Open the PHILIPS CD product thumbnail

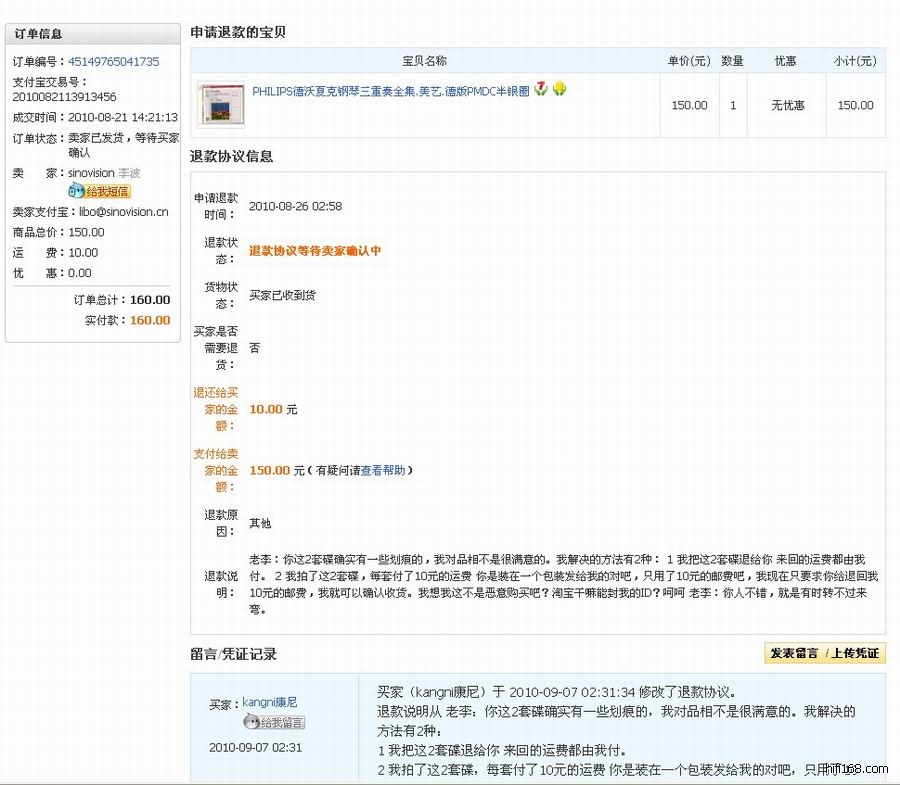[221, 105]
